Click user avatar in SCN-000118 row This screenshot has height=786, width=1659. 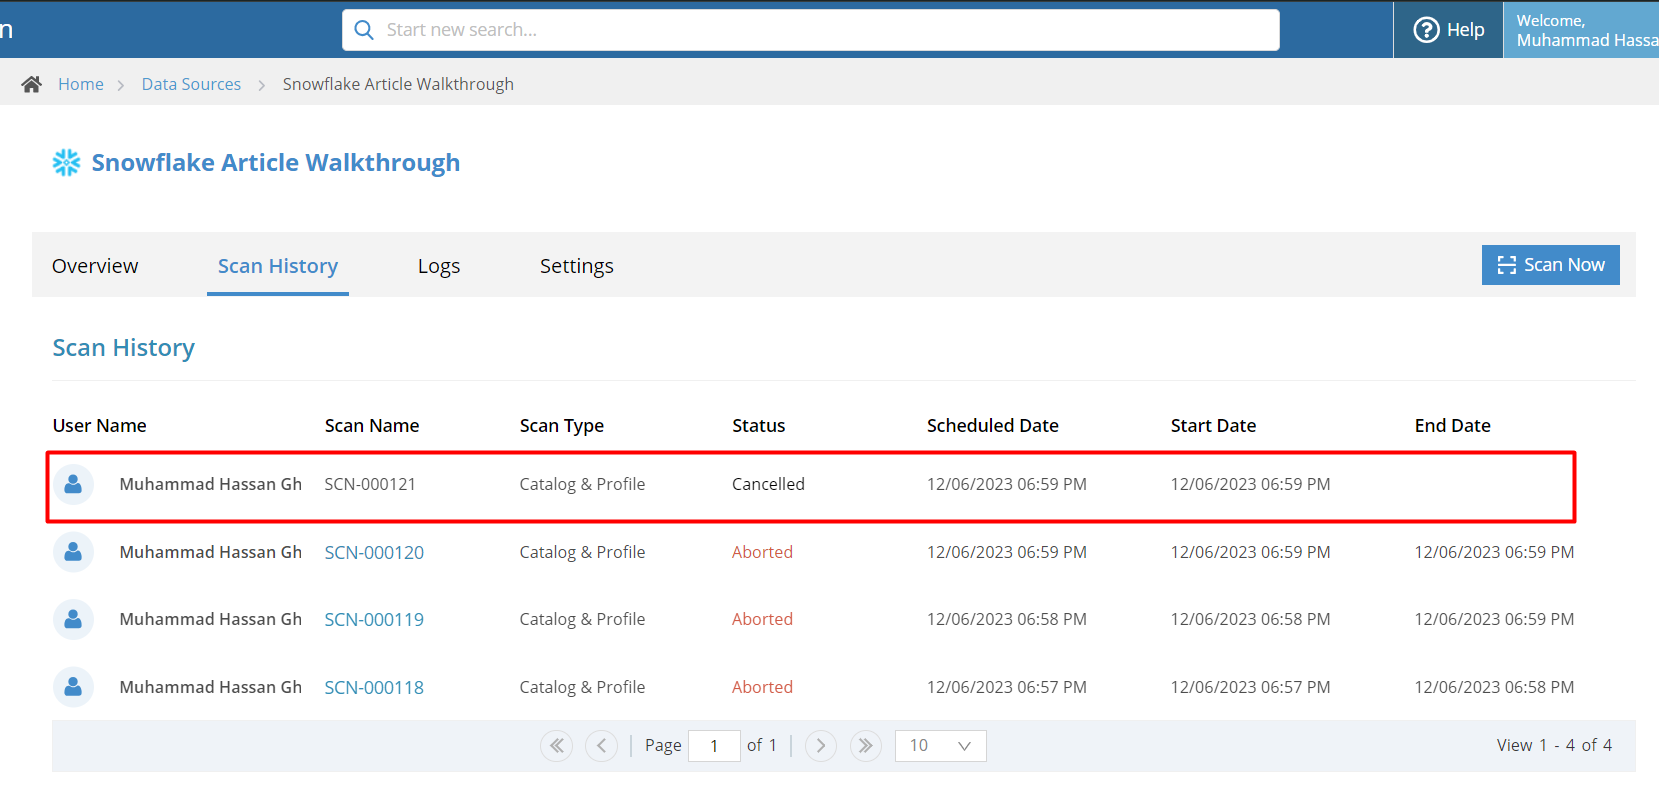pyautogui.click(x=73, y=687)
